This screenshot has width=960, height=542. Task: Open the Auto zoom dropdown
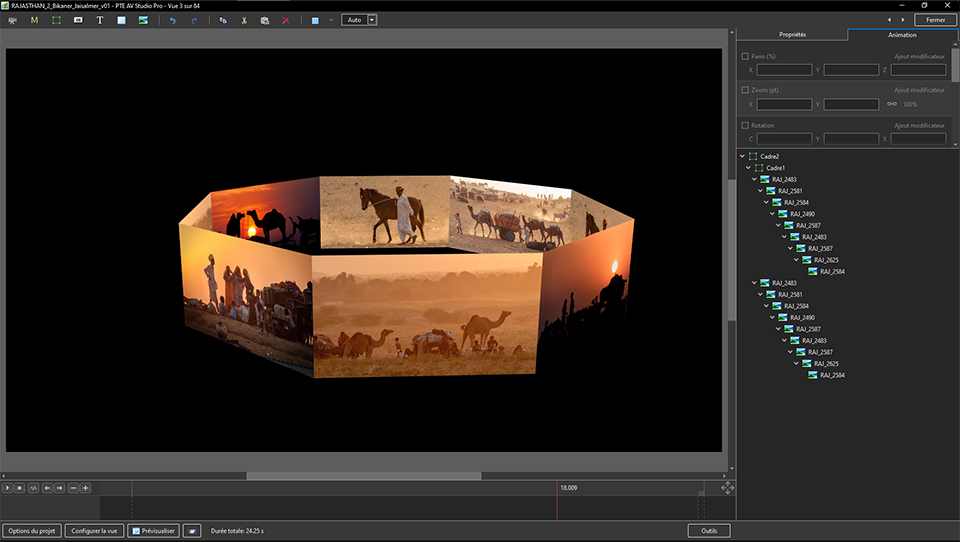pyautogui.click(x=372, y=20)
